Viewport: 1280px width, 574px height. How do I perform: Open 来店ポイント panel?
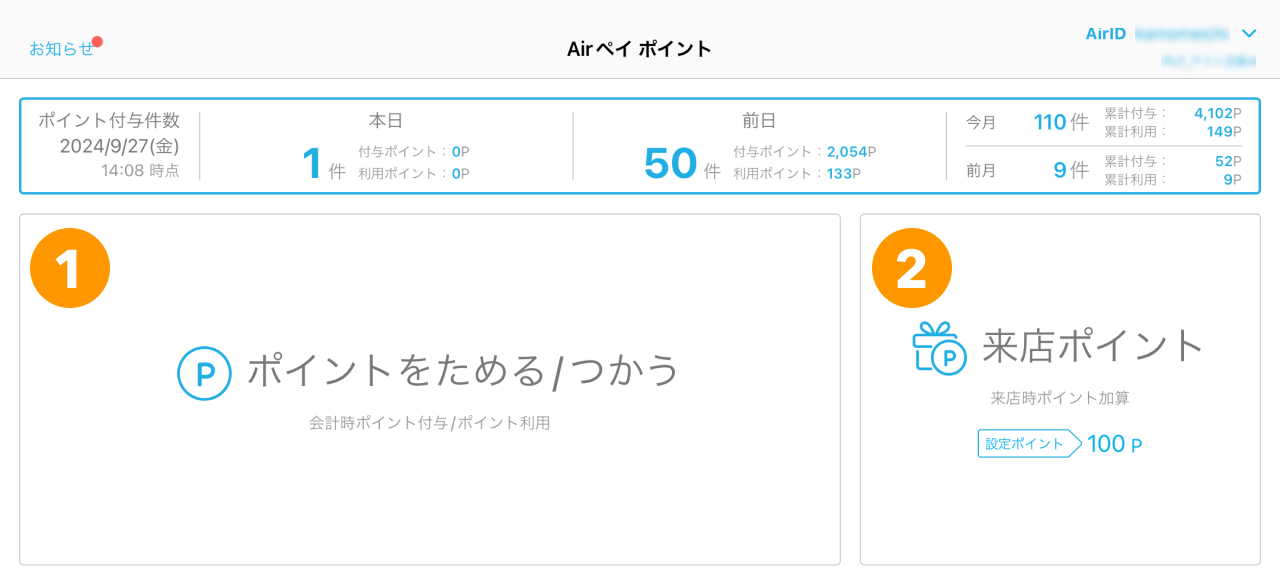coord(1060,389)
